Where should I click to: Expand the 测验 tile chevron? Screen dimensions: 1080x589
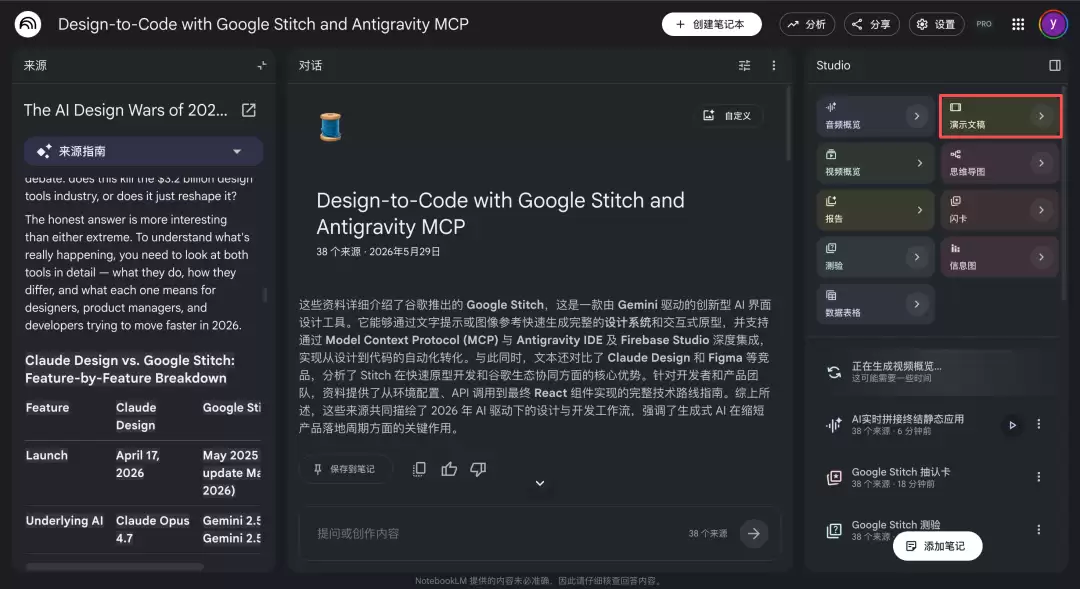(x=917, y=257)
